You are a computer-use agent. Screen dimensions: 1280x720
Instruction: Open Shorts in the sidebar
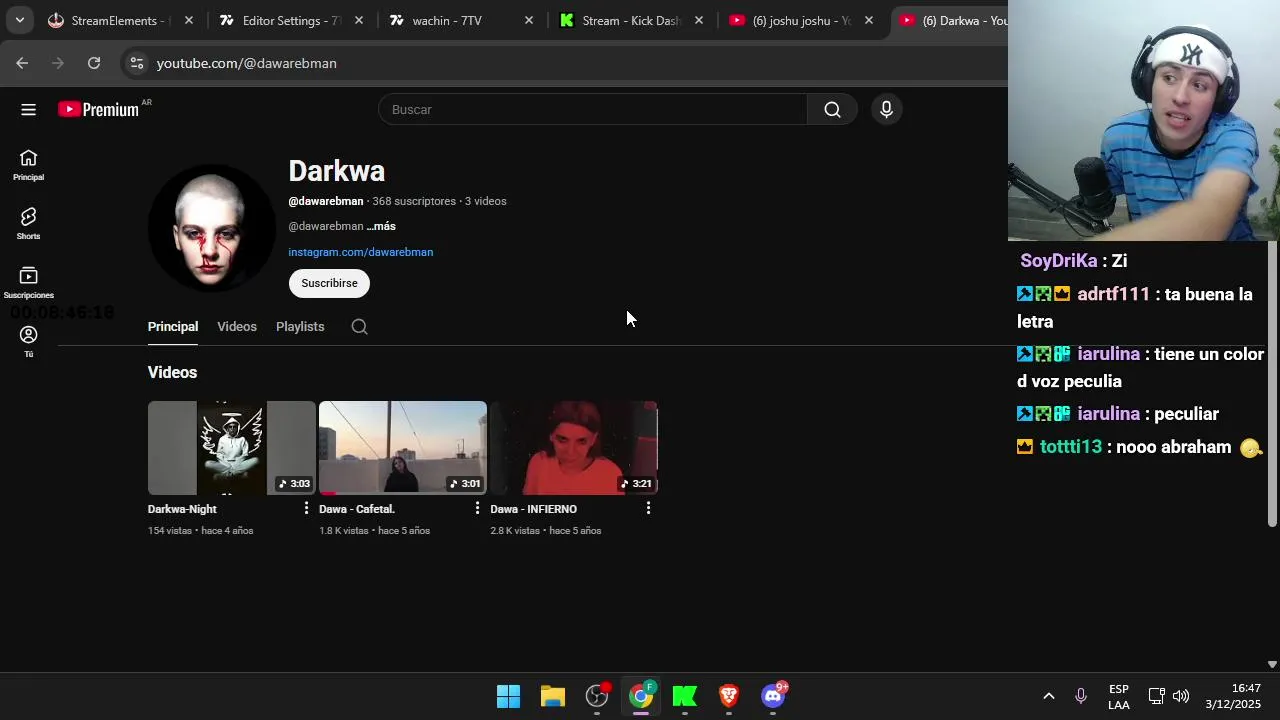pos(28,224)
